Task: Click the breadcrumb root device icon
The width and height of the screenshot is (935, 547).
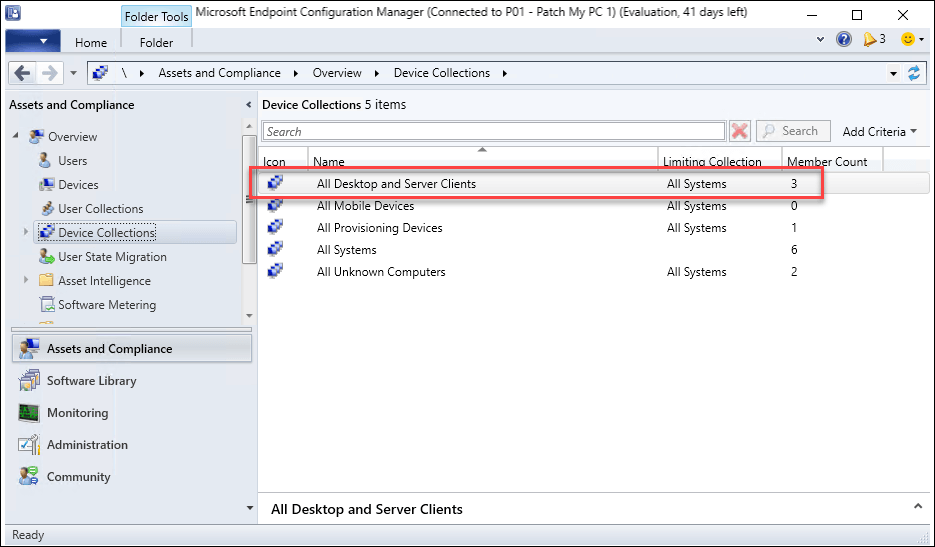Action: [100, 73]
